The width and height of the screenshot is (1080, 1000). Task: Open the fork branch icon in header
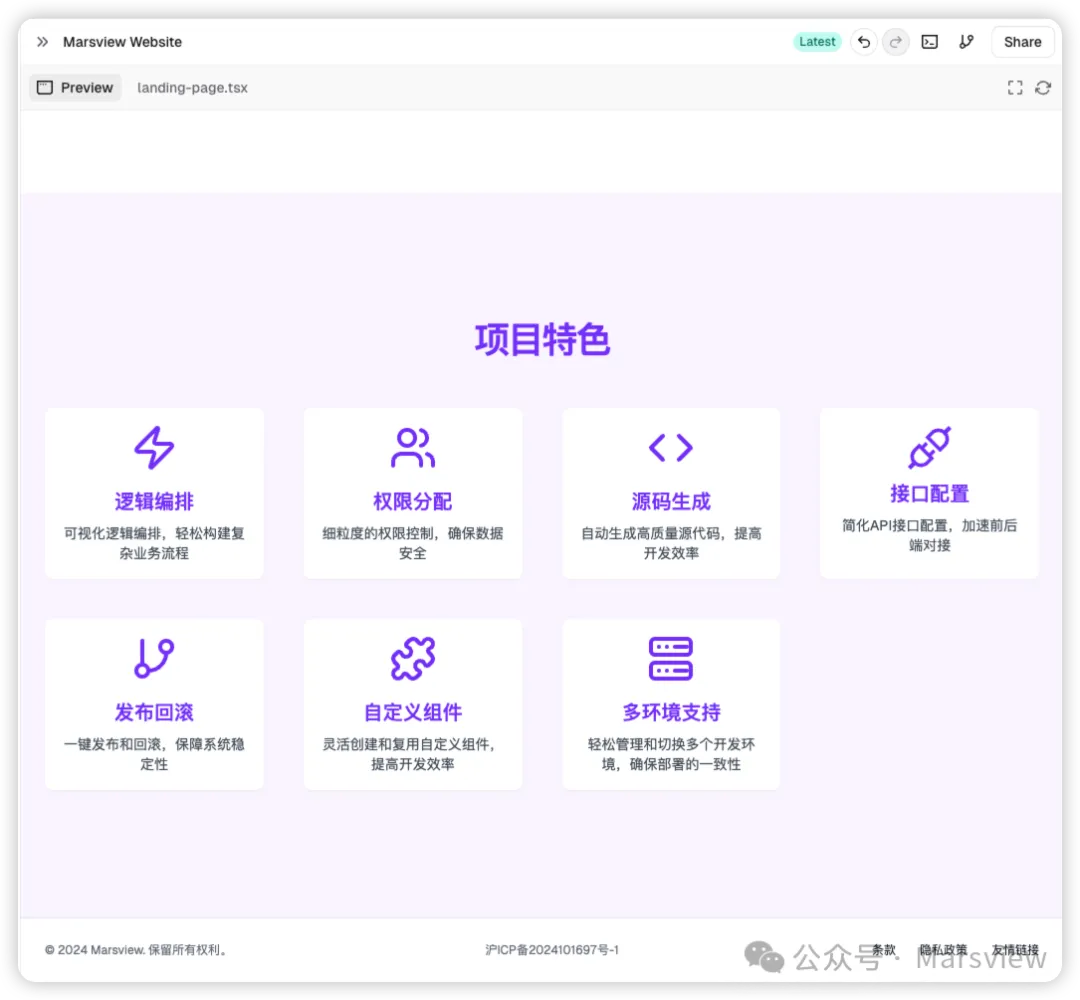click(966, 42)
